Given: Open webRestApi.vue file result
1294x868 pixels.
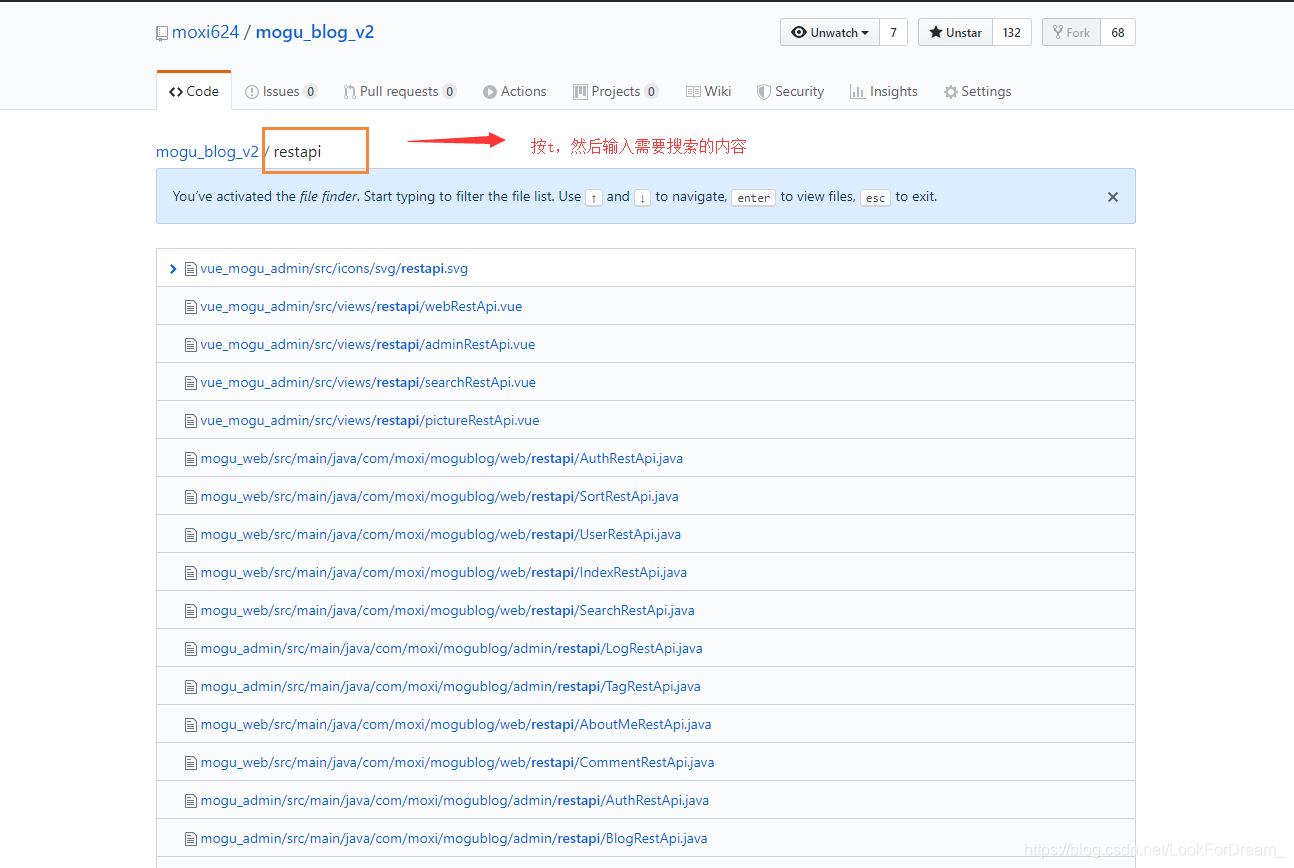Looking at the screenshot, I should (x=361, y=306).
